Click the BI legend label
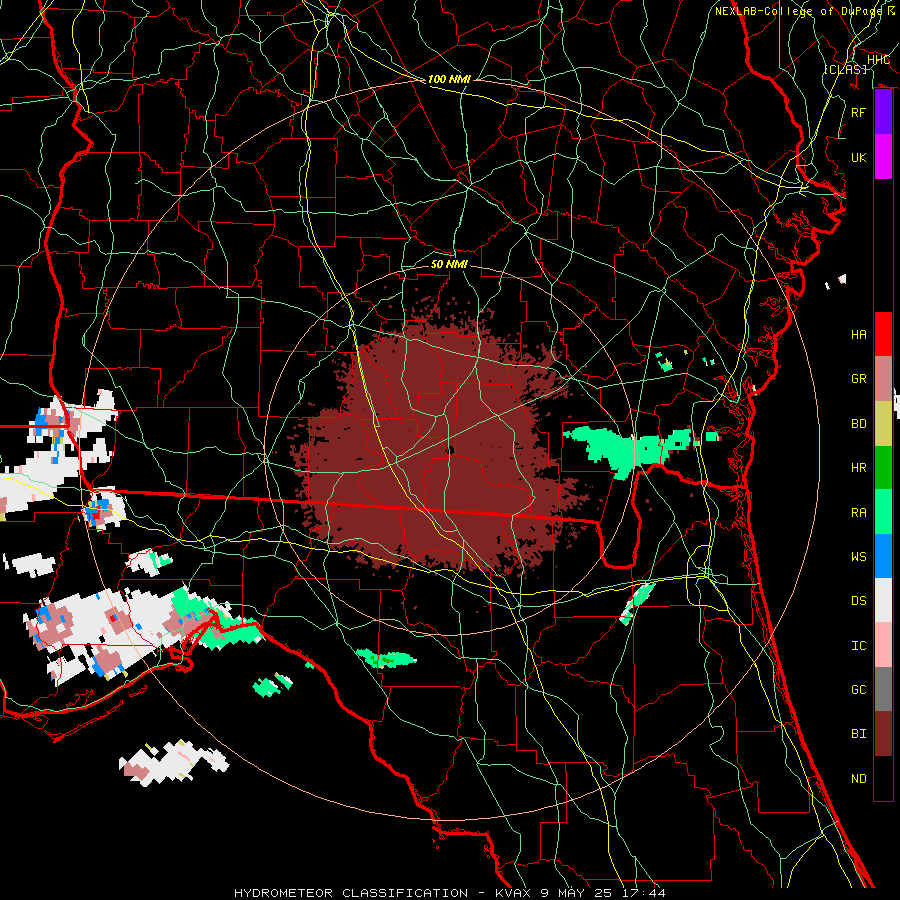The height and width of the screenshot is (900, 900). [858, 734]
